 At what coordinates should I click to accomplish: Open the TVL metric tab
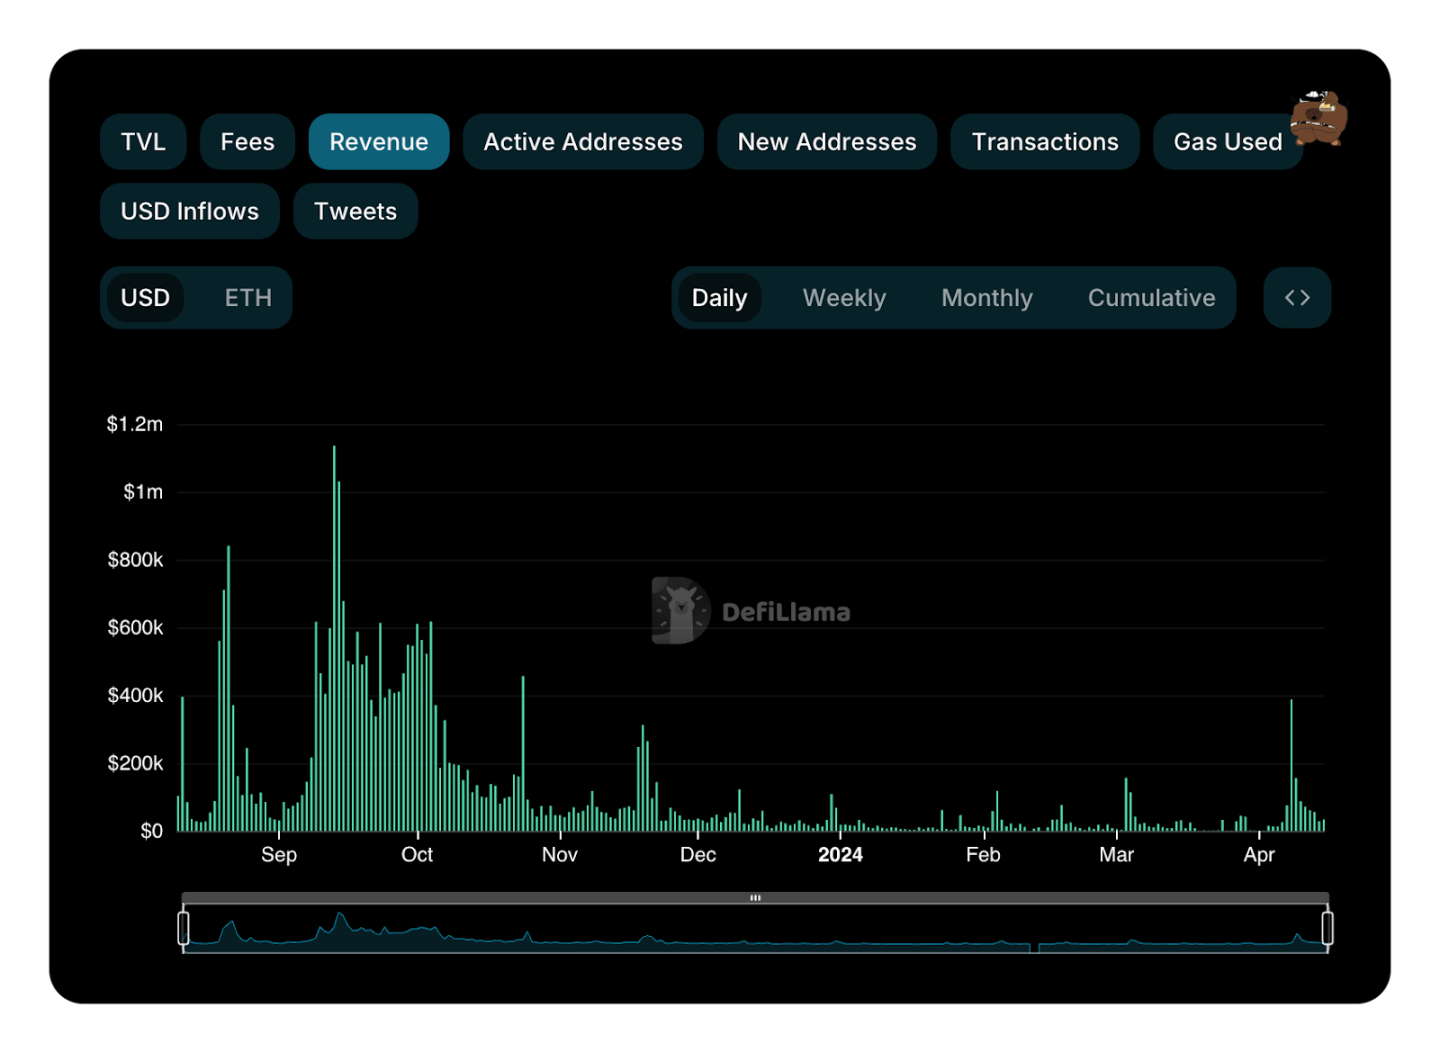(143, 142)
